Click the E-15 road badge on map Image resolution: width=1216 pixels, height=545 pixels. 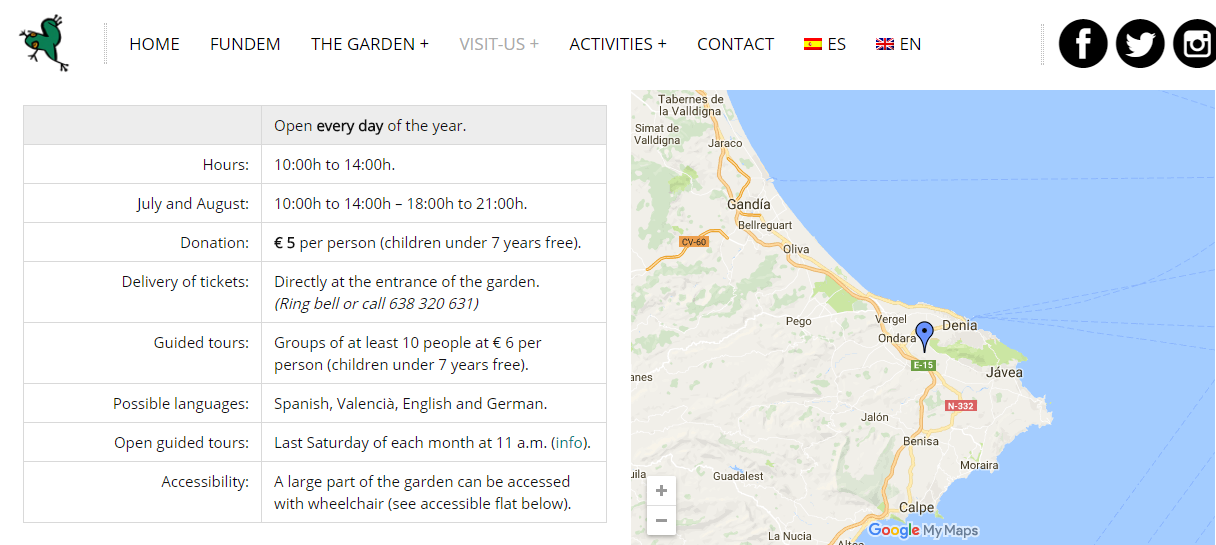click(x=924, y=366)
